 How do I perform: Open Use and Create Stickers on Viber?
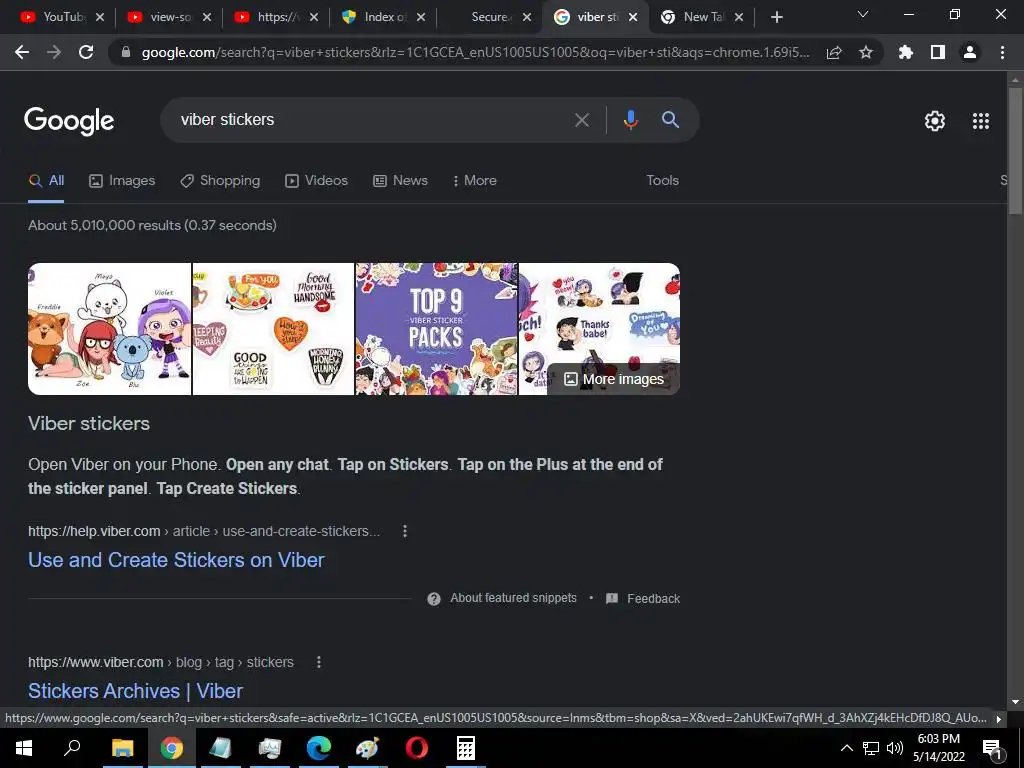[x=176, y=560]
